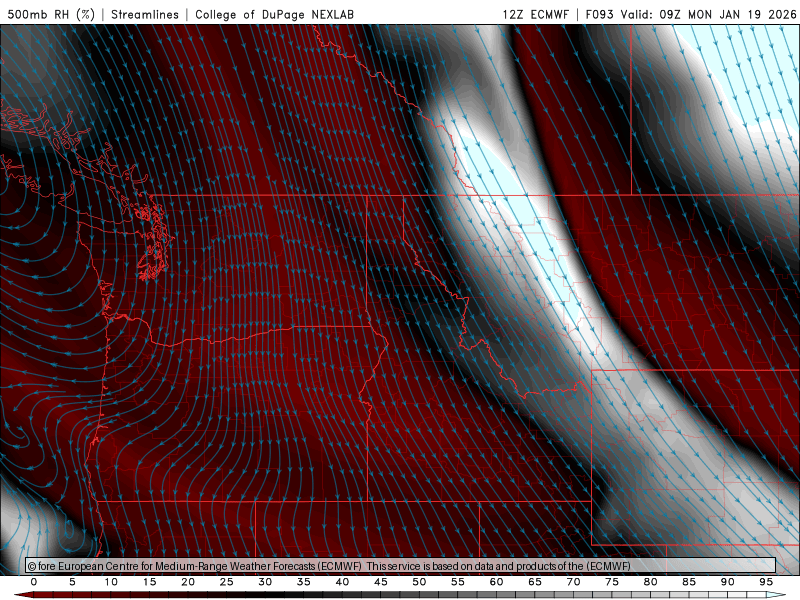Click the "20" humidity scale label
The width and height of the screenshot is (800, 600).
point(188,582)
